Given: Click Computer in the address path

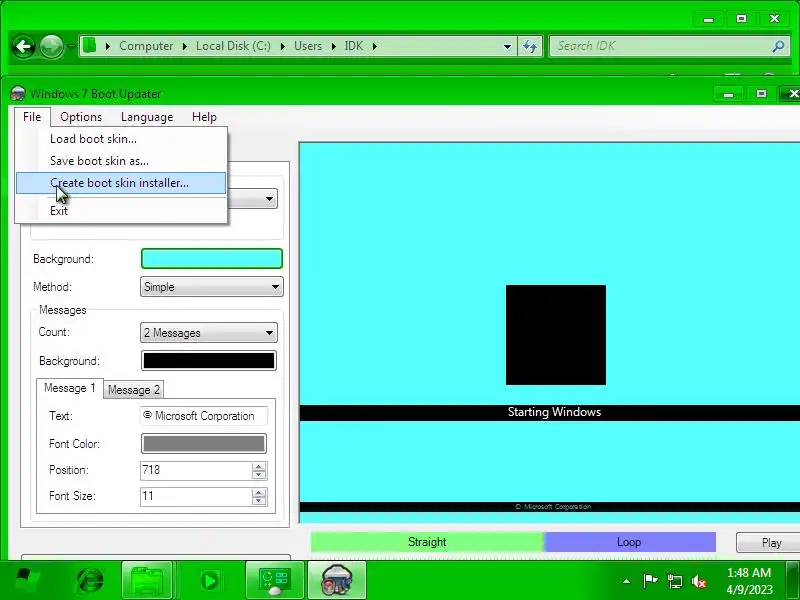Looking at the screenshot, I should point(146,46).
